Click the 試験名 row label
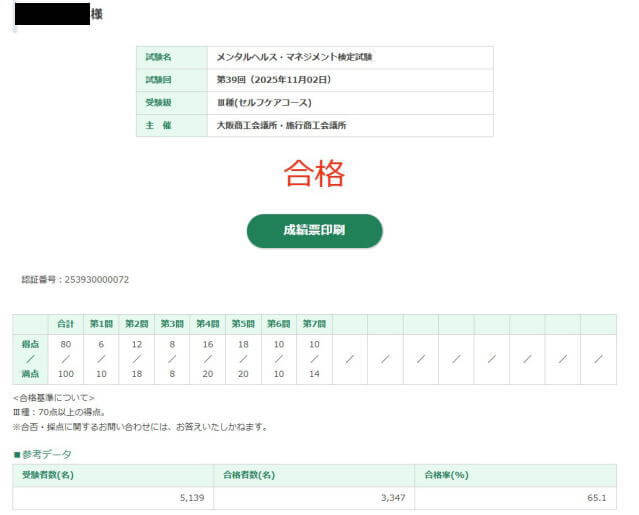Screen dimensions: 639x515 pos(158,57)
